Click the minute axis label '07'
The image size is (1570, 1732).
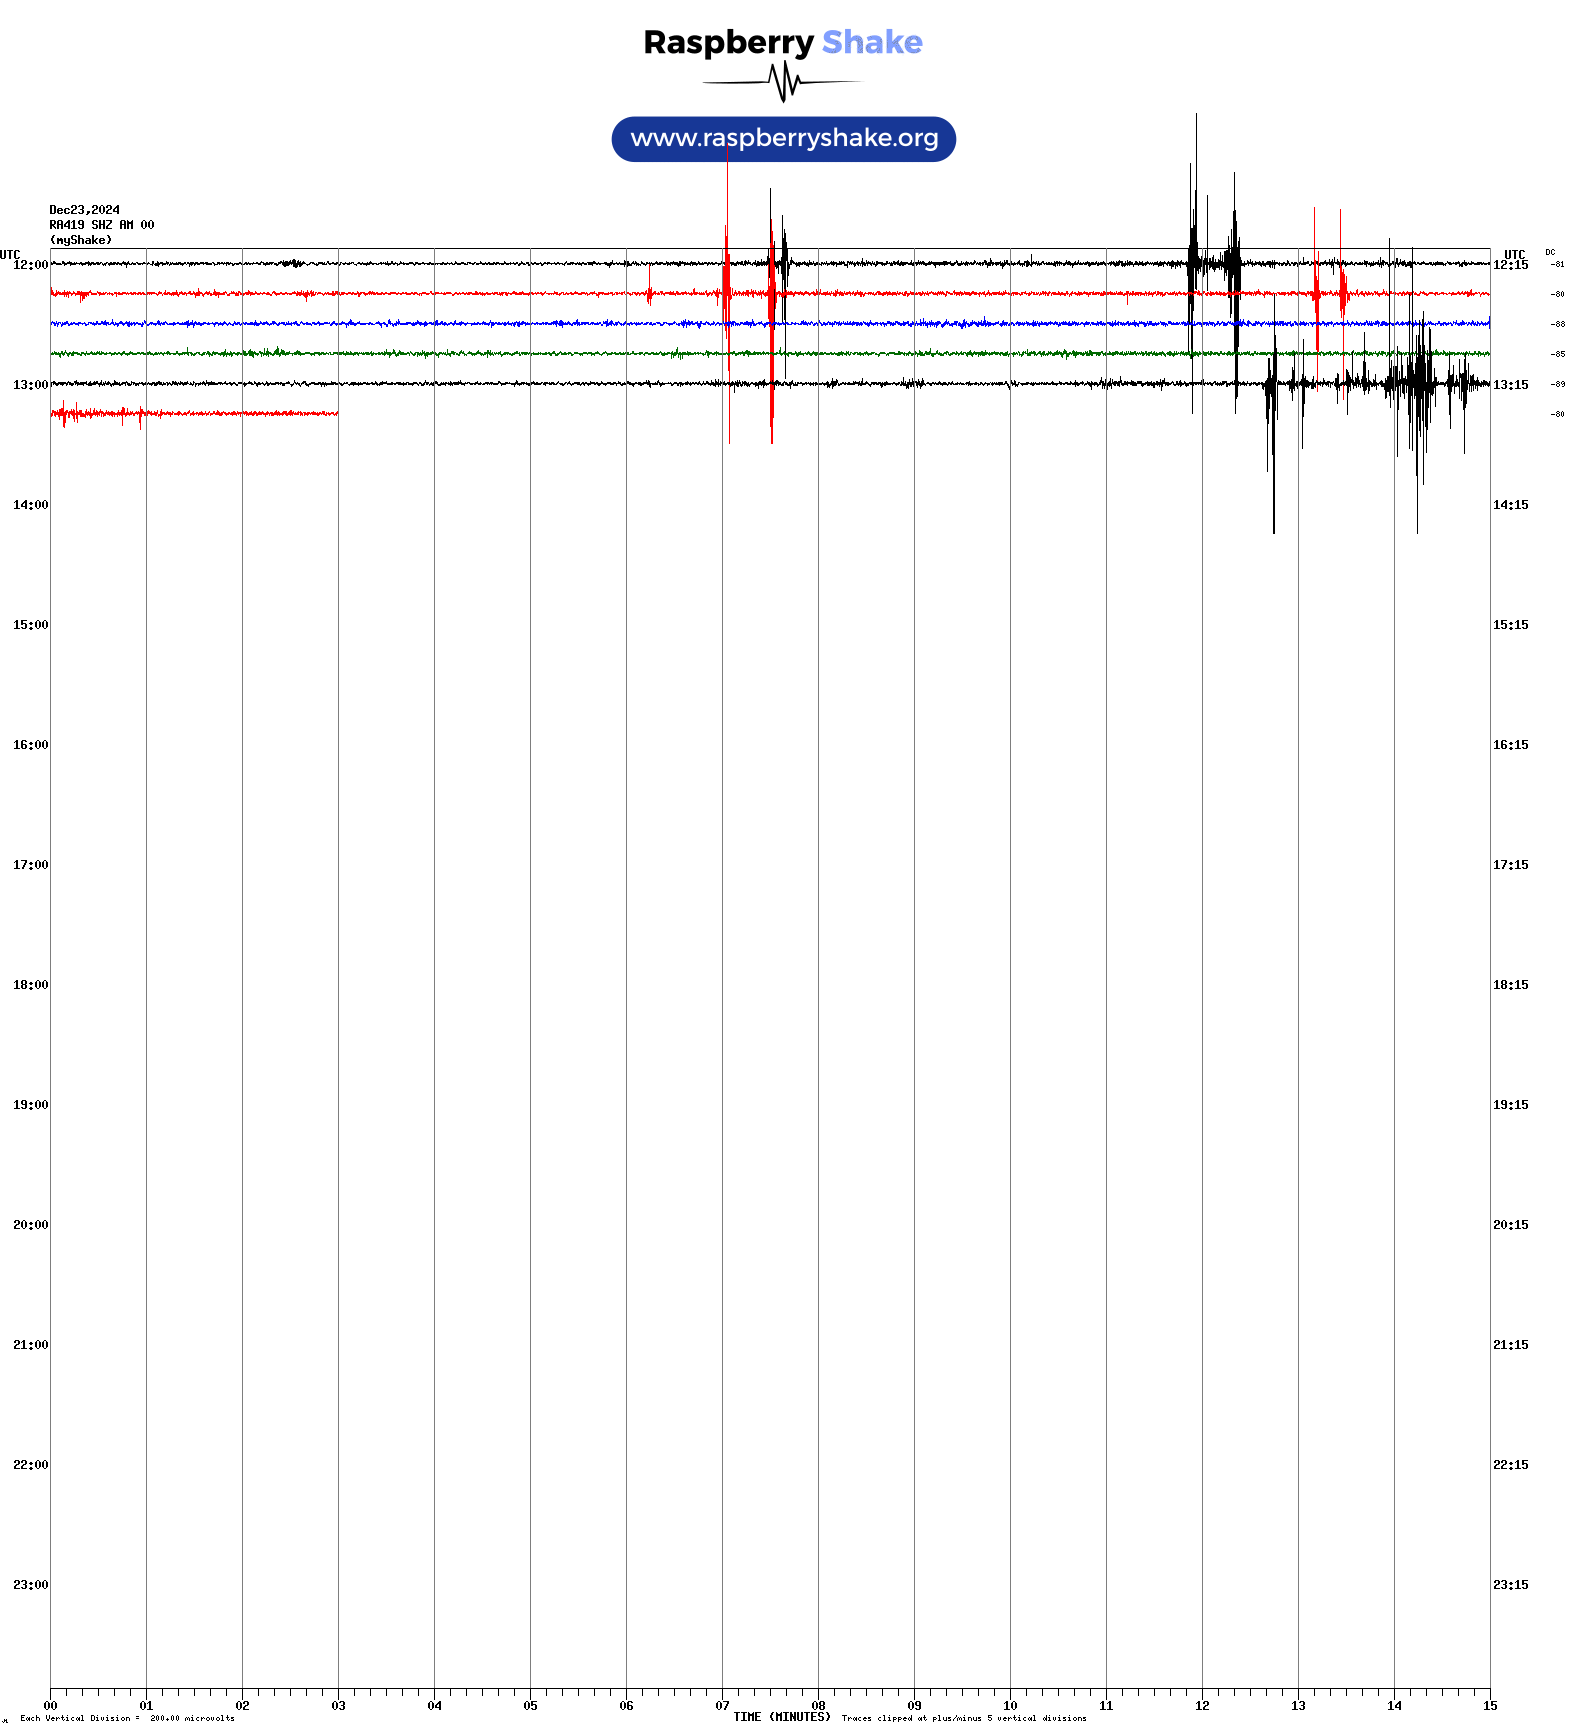point(722,1706)
